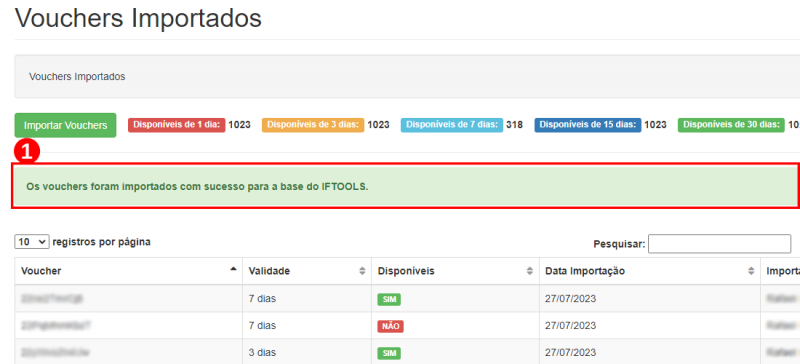This screenshot has height=364, width=800.
Task: Focus the Pesquisar search field
Action: [719, 244]
